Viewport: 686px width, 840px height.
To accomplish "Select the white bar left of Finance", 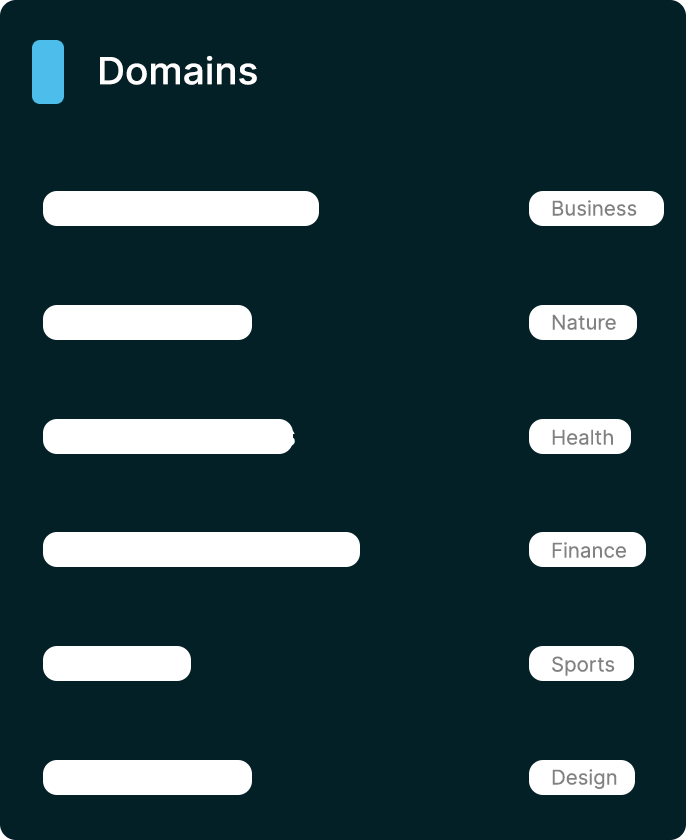I will coord(201,550).
